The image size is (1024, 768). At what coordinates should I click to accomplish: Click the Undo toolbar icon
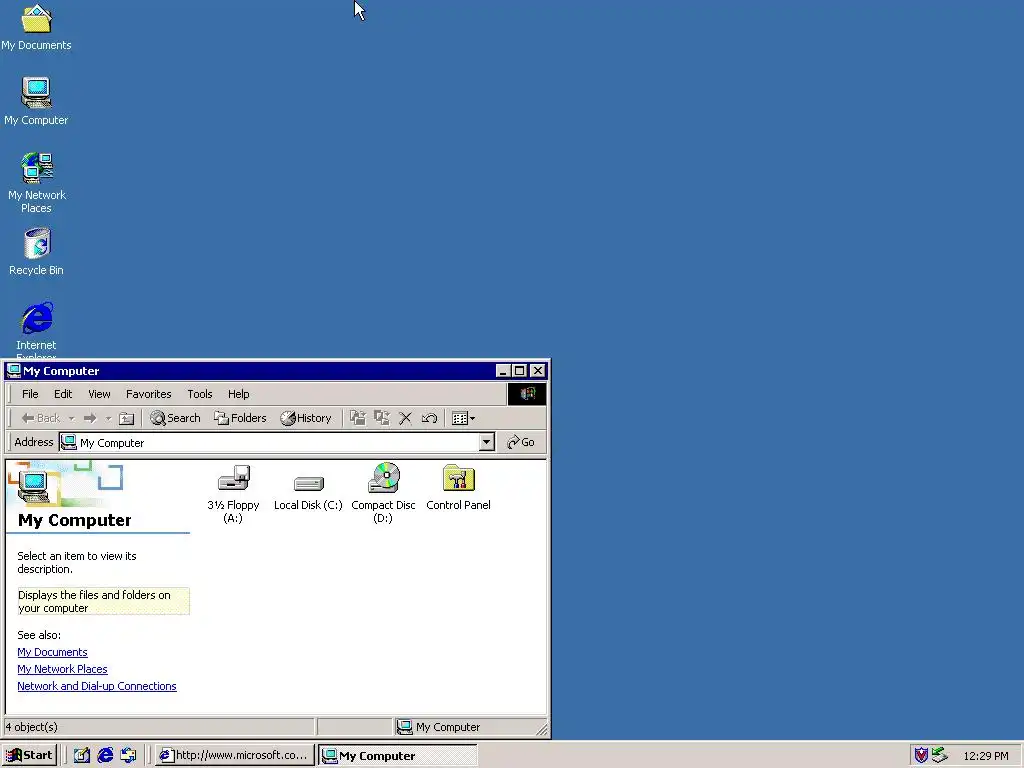tap(429, 418)
